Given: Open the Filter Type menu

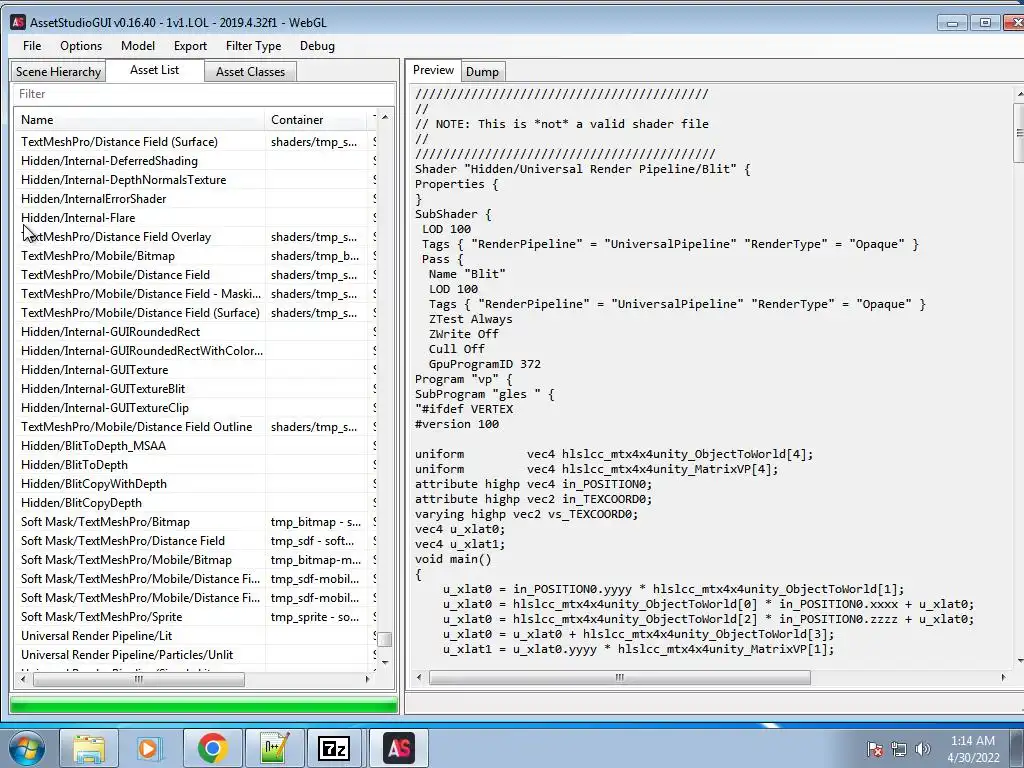Looking at the screenshot, I should [253, 46].
